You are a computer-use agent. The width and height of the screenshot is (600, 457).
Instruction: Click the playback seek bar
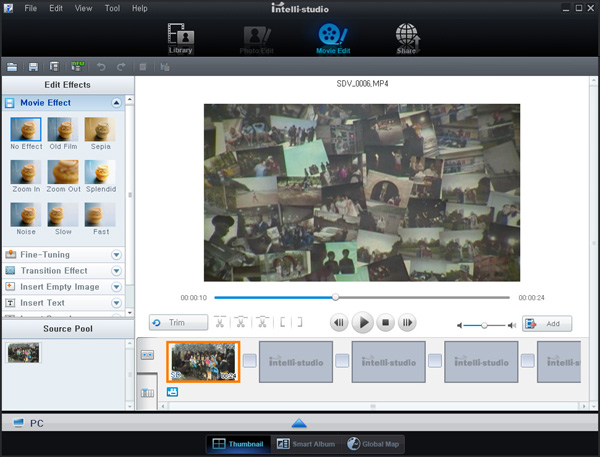pos(362,297)
